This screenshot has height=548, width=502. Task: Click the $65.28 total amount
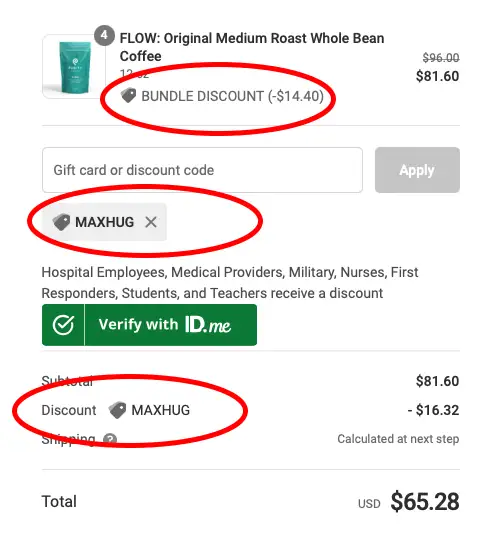425,502
